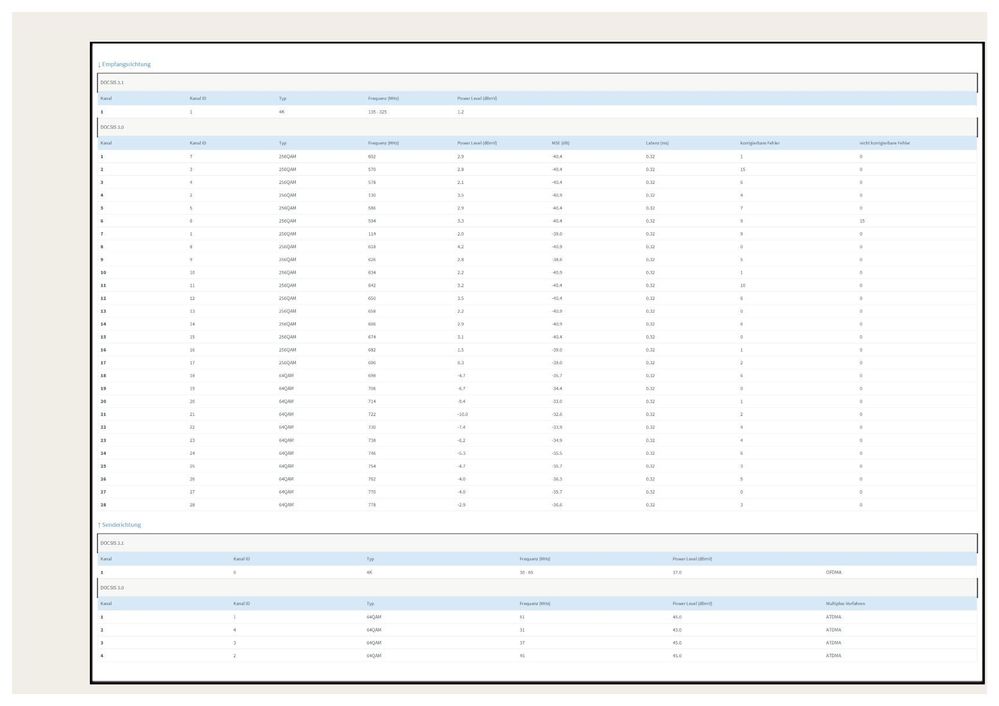Select frequency 714 in channel 20 row
The height and width of the screenshot is (706, 999).
tap(372, 402)
